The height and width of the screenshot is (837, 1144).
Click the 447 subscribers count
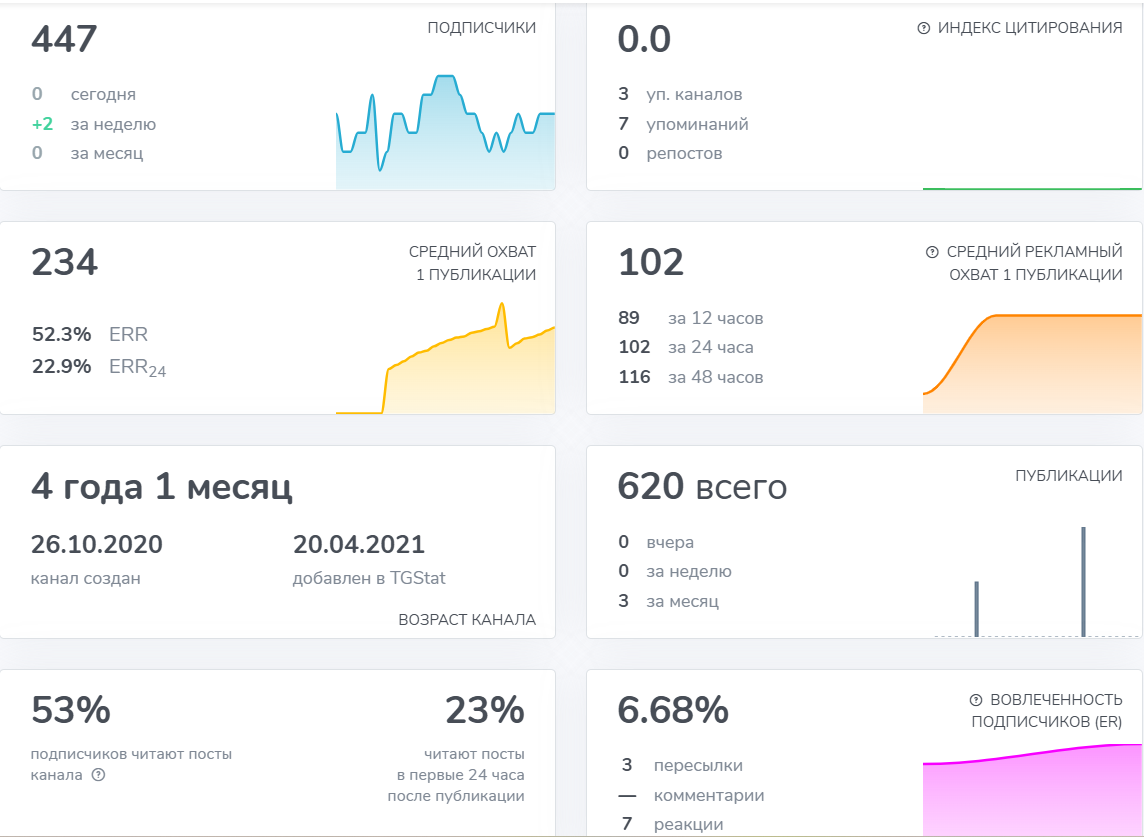click(64, 39)
